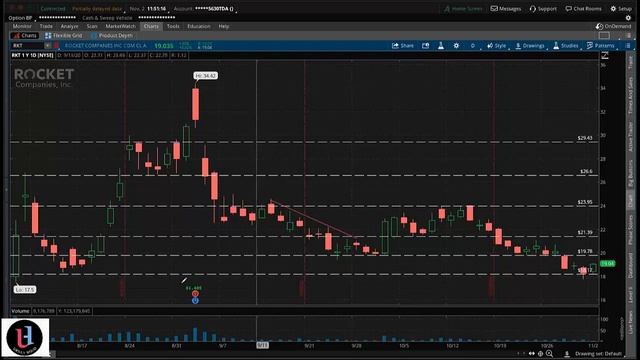Click the expand chart icon at top-right of chart

tap(604, 55)
